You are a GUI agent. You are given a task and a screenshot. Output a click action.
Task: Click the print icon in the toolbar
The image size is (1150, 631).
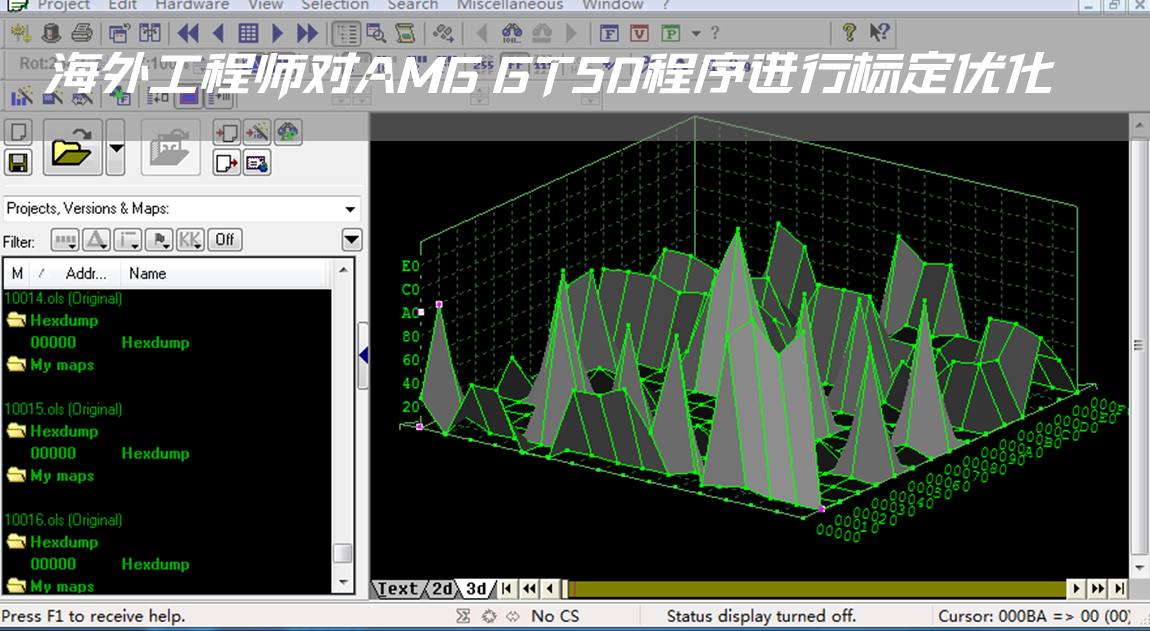(82, 33)
